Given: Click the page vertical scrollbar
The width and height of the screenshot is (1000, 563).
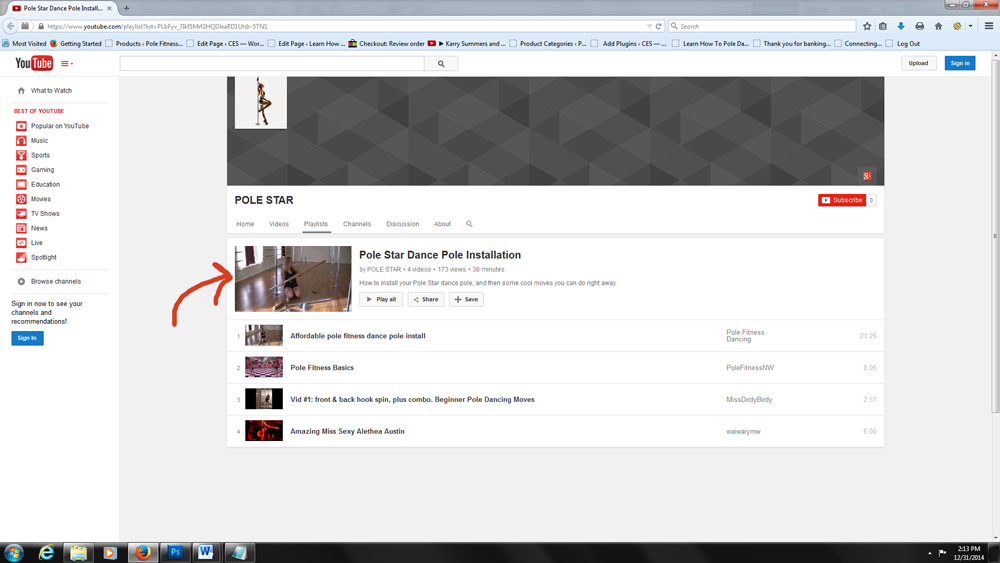Looking at the screenshot, I should coord(996,236).
